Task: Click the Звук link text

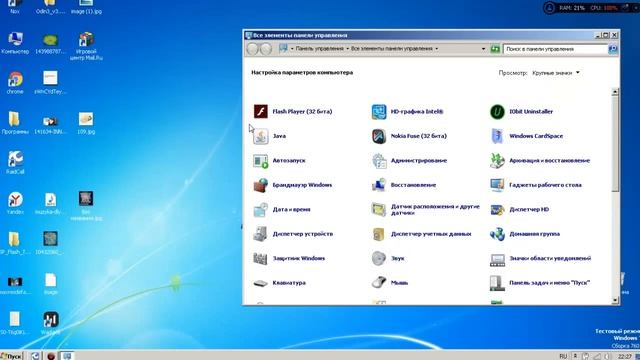Action: pyautogui.click(x=398, y=258)
